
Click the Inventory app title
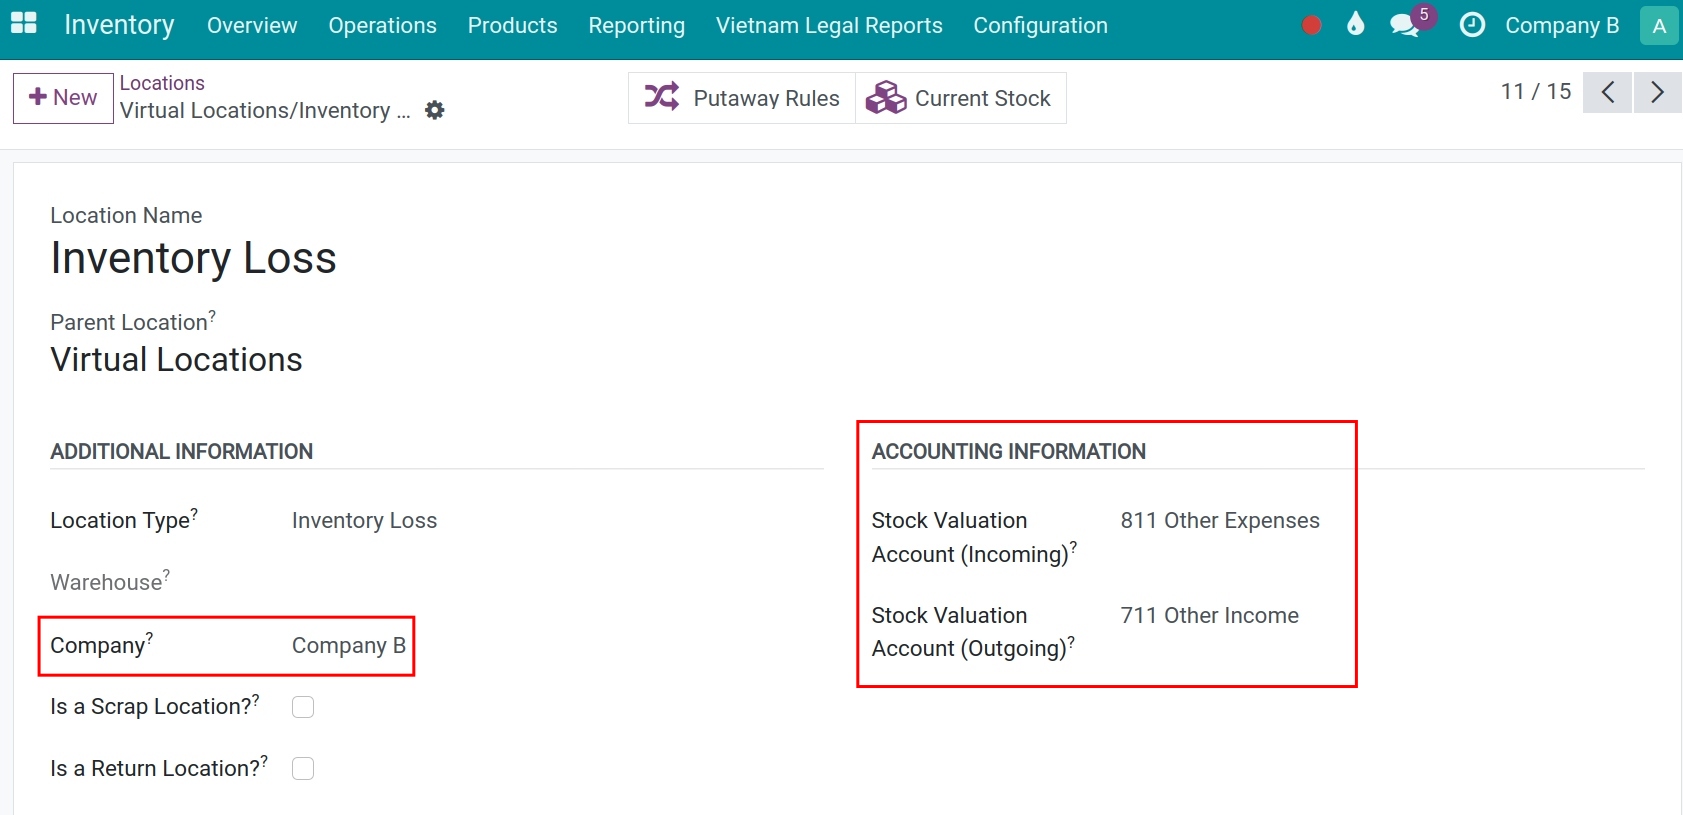(x=119, y=24)
